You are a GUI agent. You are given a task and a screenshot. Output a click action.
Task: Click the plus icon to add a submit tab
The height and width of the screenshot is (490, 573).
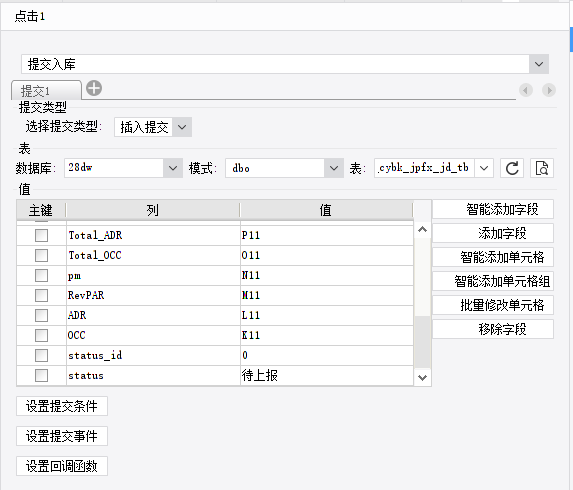click(x=94, y=88)
